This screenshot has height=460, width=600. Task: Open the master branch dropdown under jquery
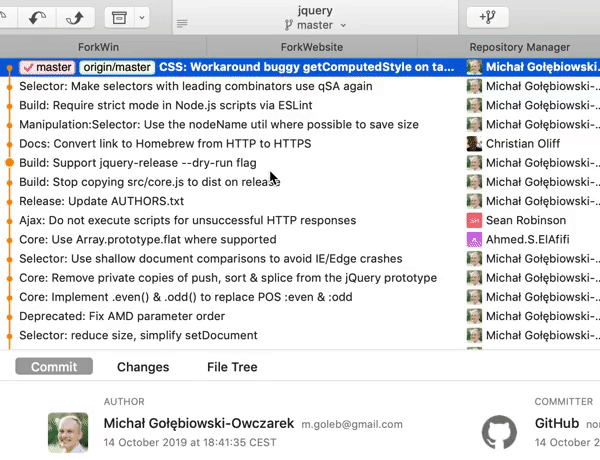[x=315, y=25]
